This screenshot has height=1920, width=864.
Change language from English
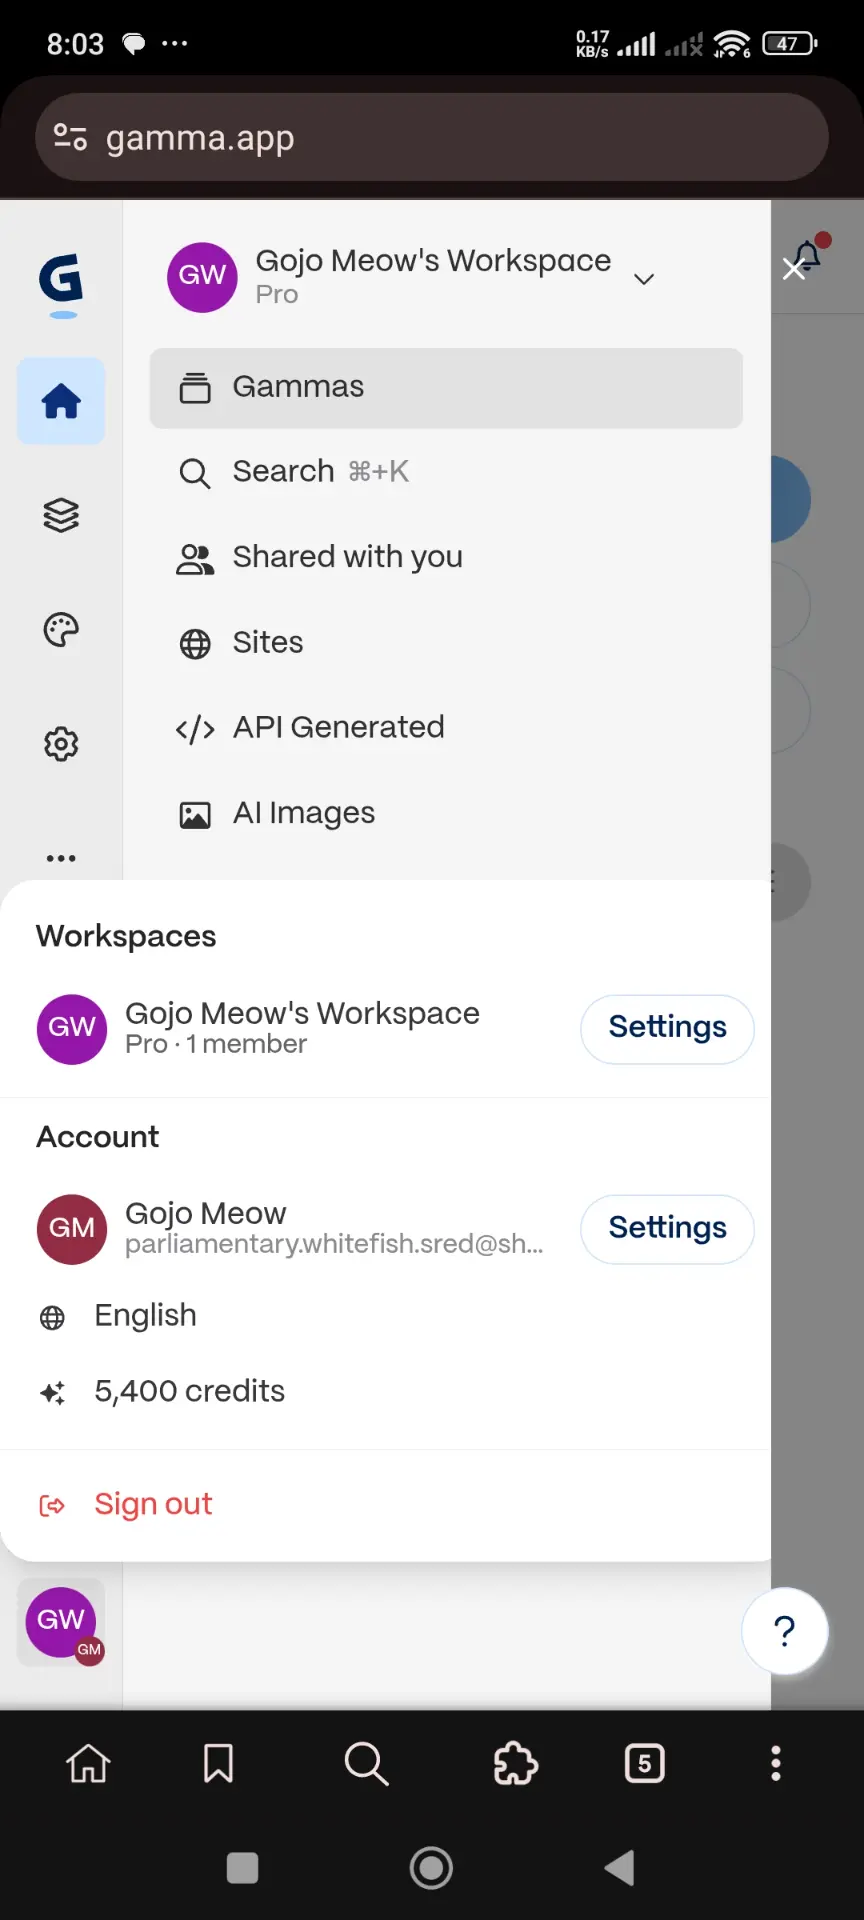pyautogui.click(x=385, y=1316)
